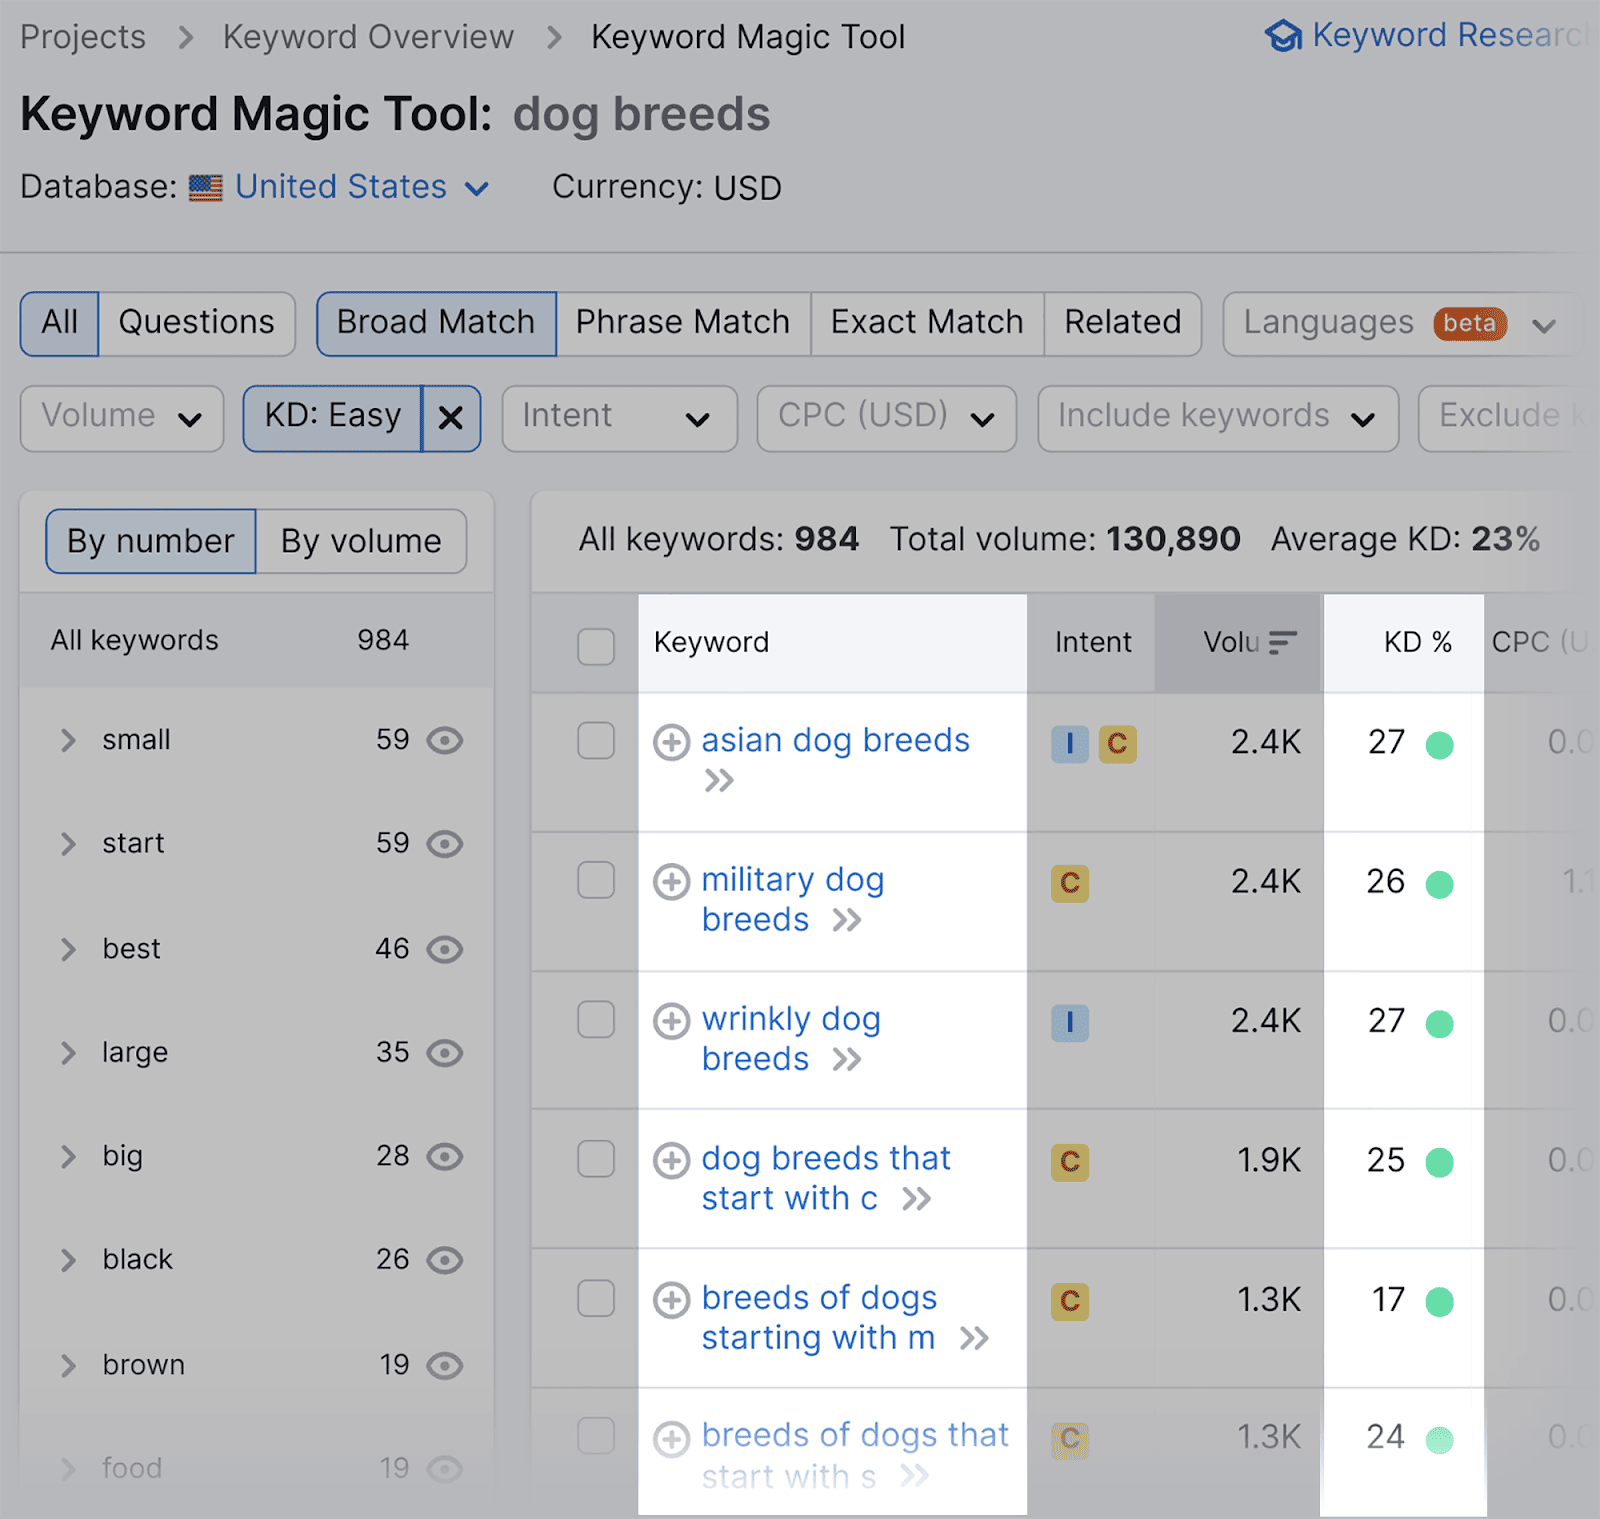Viewport: 1600px width, 1519px height.
Task: Open "military dog breeds" via the double-arrow icon
Action: (x=847, y=921)
